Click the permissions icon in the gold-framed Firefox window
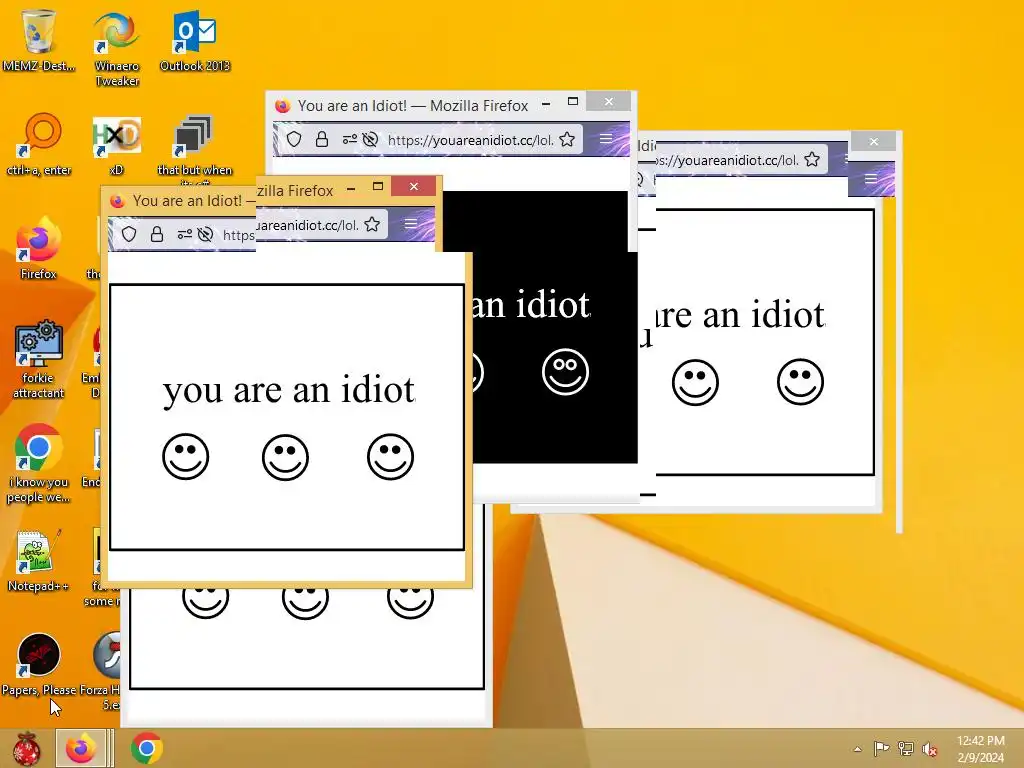 [184, 234]
